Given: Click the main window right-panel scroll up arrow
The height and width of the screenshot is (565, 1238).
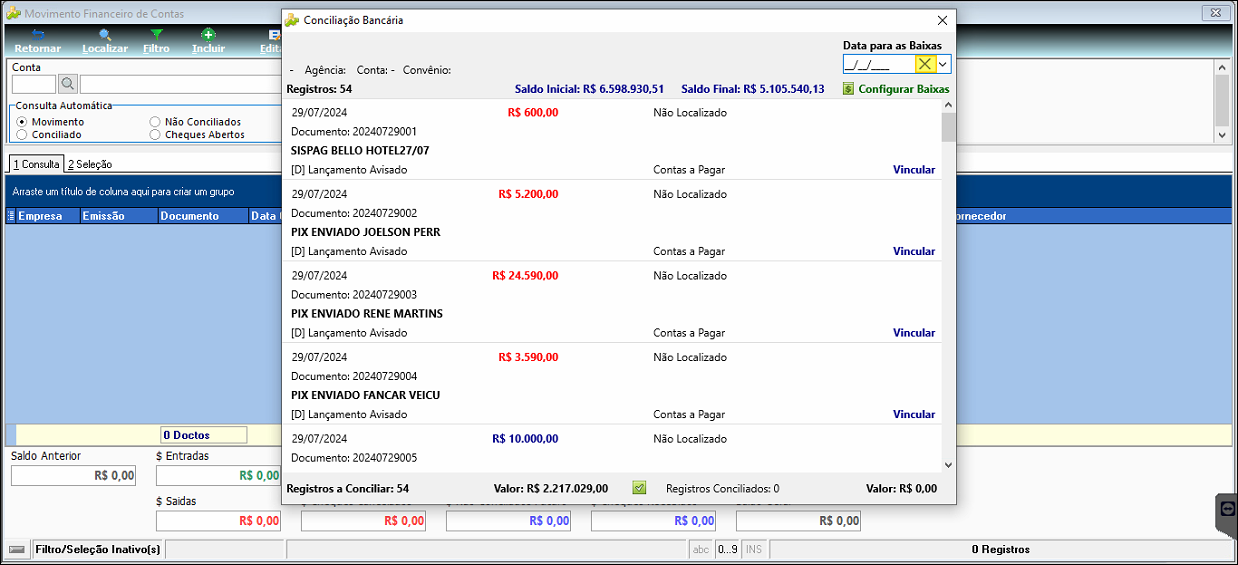Looking at the screenshot, I should [1222, 67].
